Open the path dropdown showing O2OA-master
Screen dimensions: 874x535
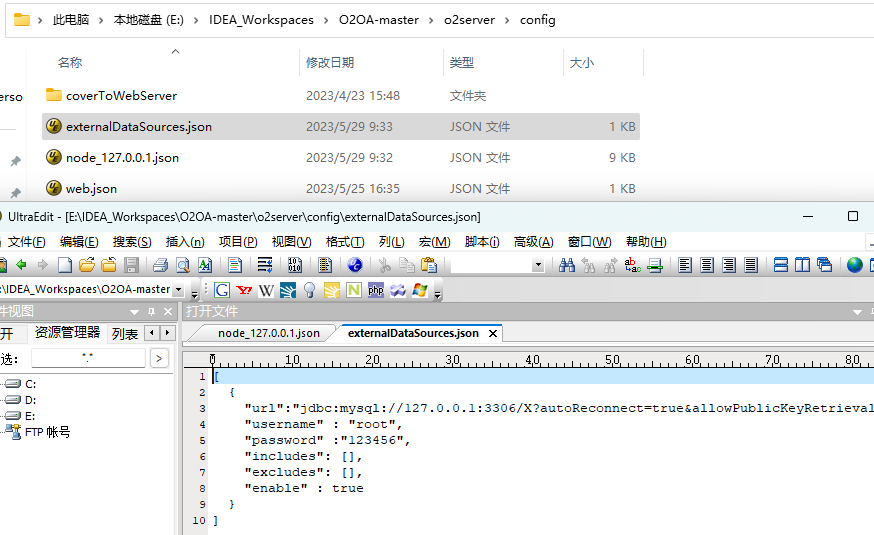pyautogui.click(x=179, y=290)
